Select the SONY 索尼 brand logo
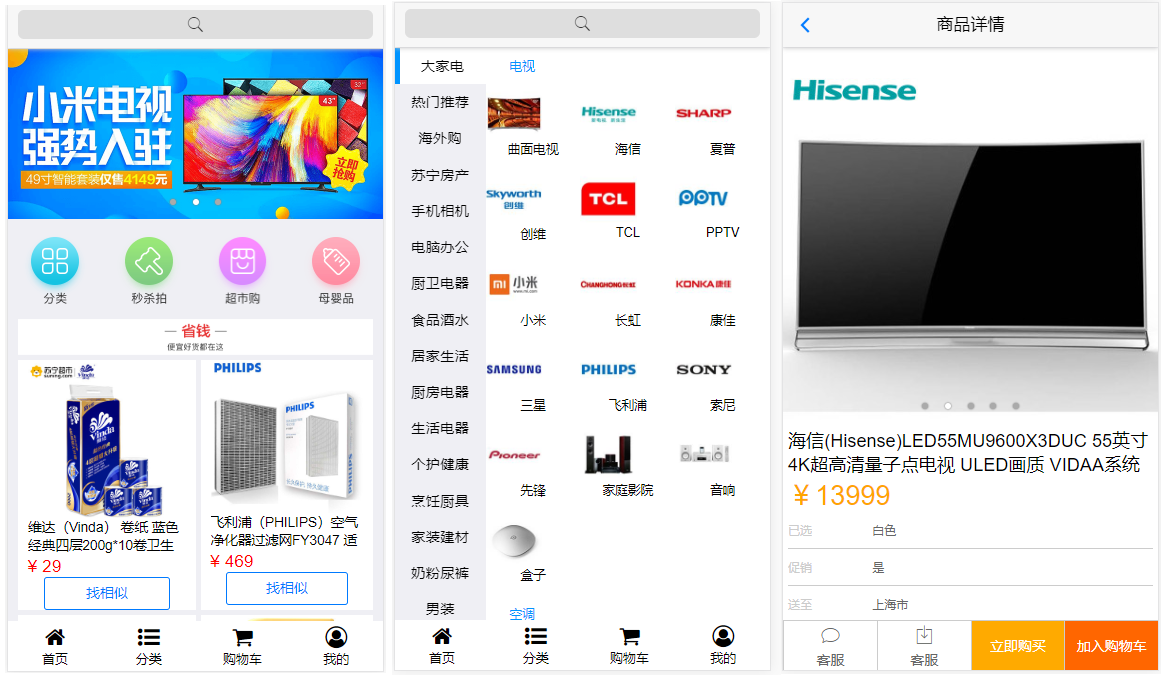This screenshot has width=1165, height=676. (703, 369)
